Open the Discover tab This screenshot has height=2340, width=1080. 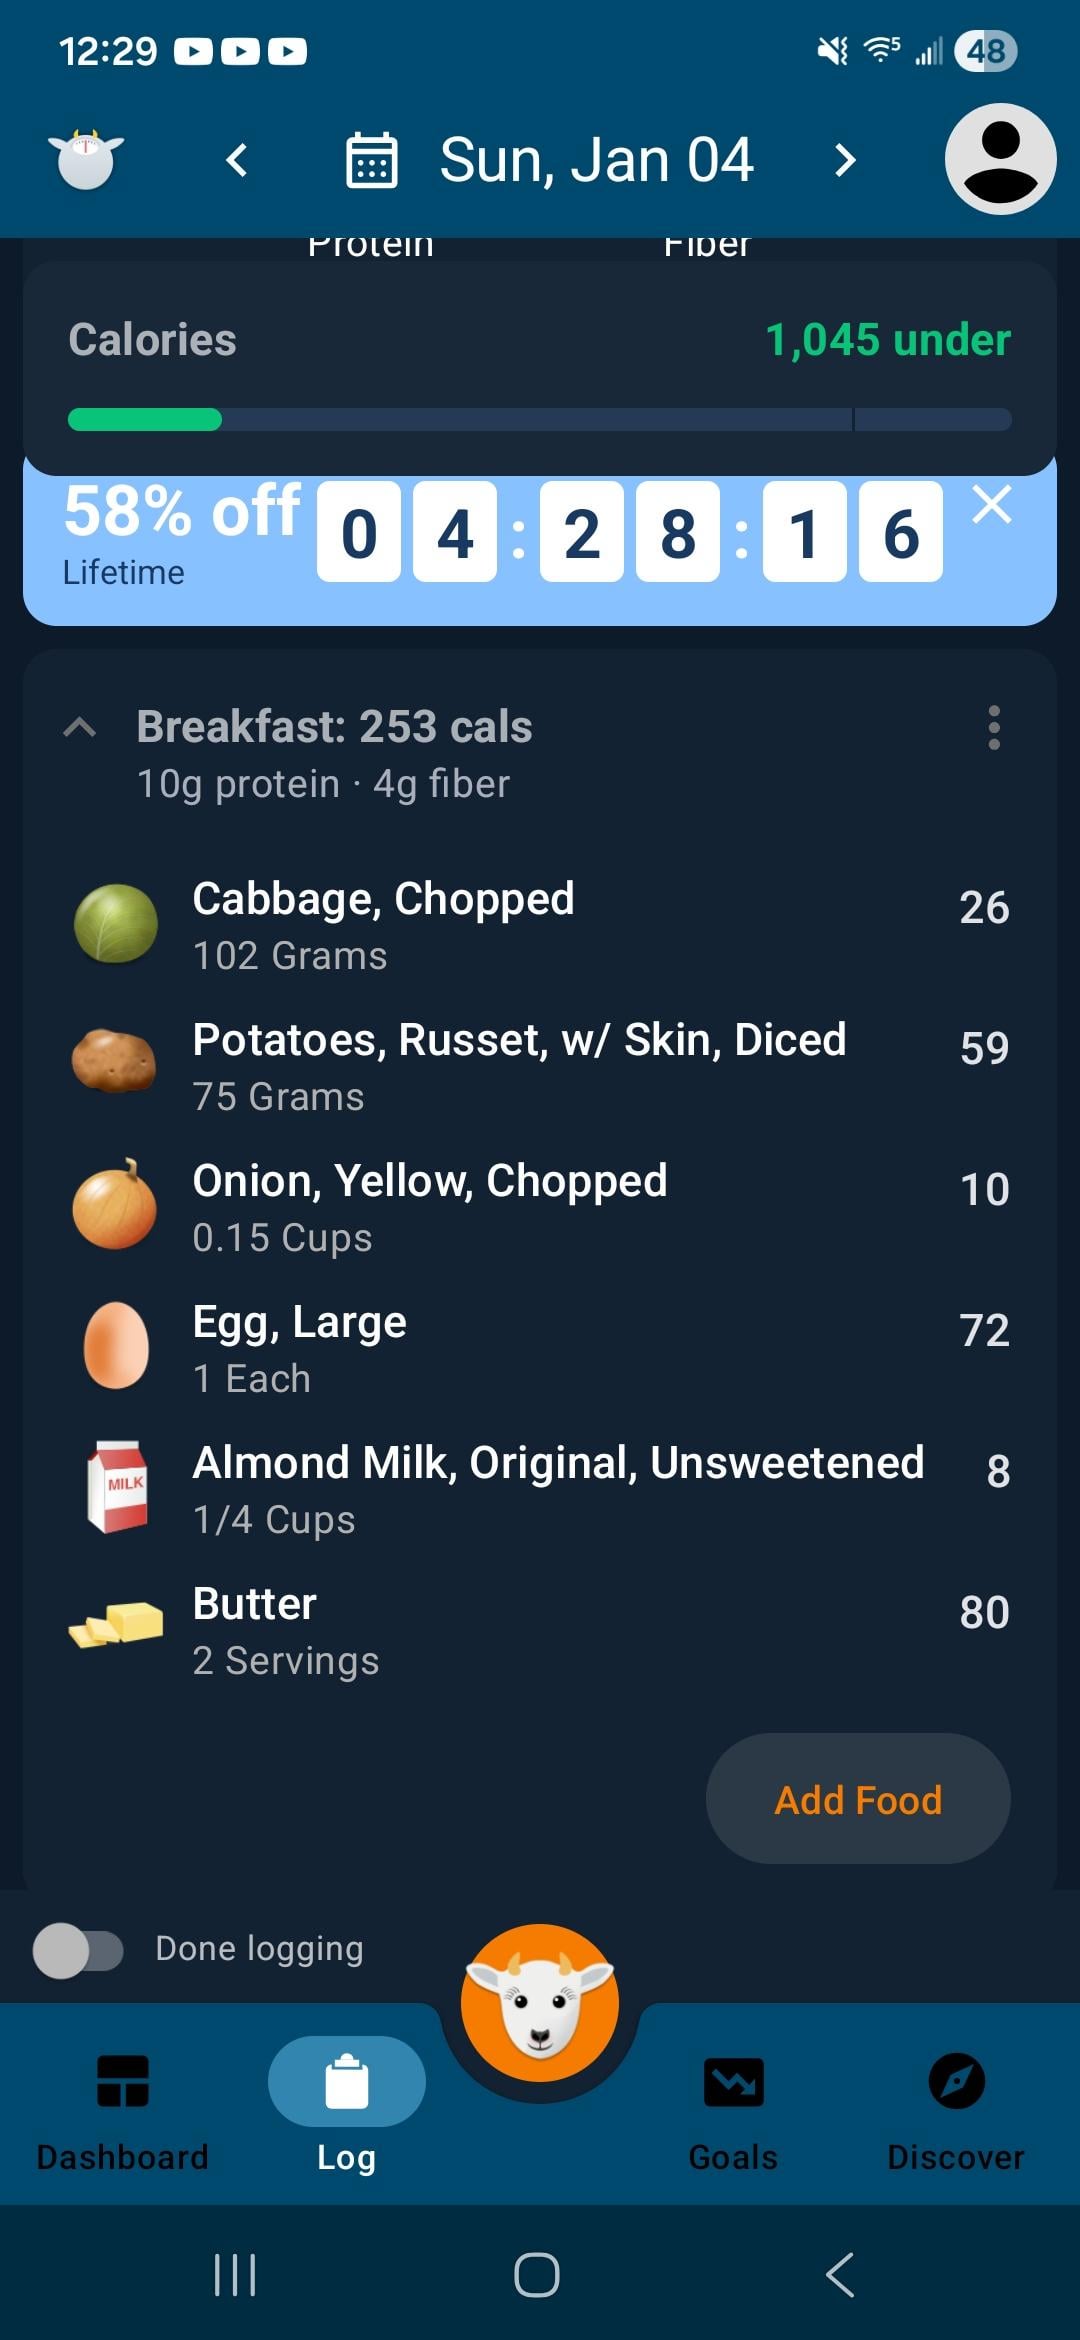(x=956, y=2103)
